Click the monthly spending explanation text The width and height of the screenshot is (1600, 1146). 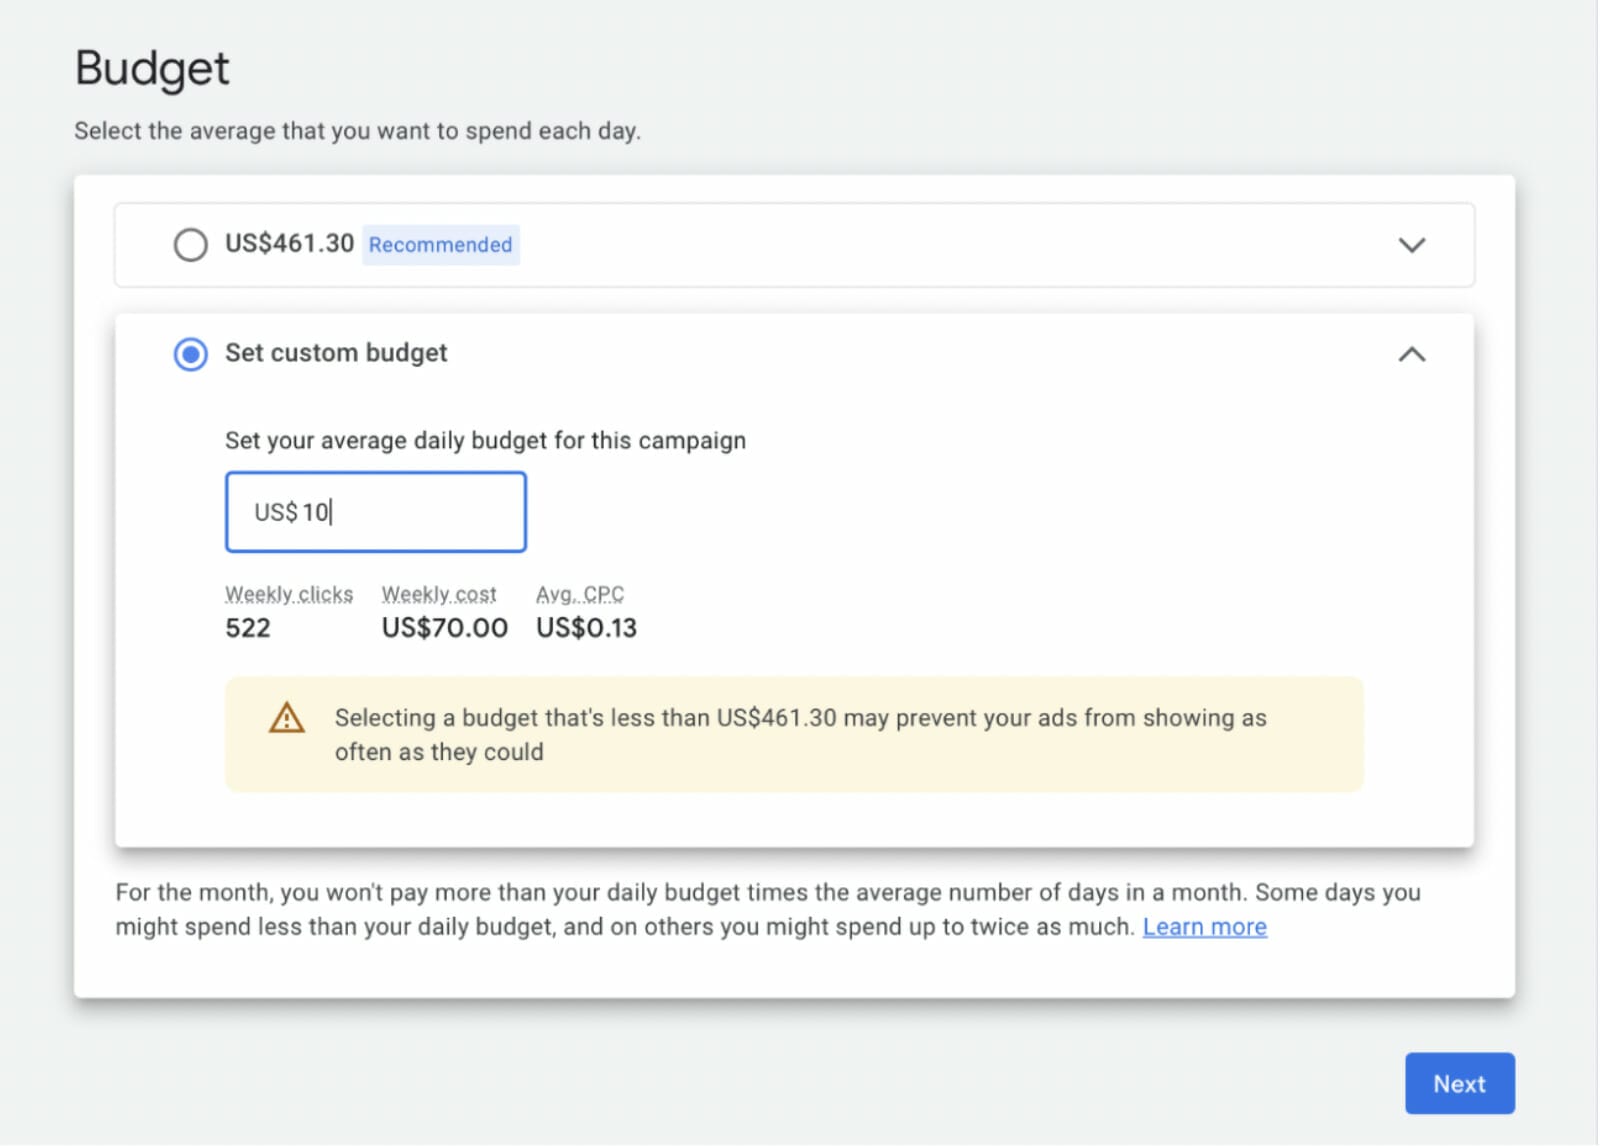[766, 909]
